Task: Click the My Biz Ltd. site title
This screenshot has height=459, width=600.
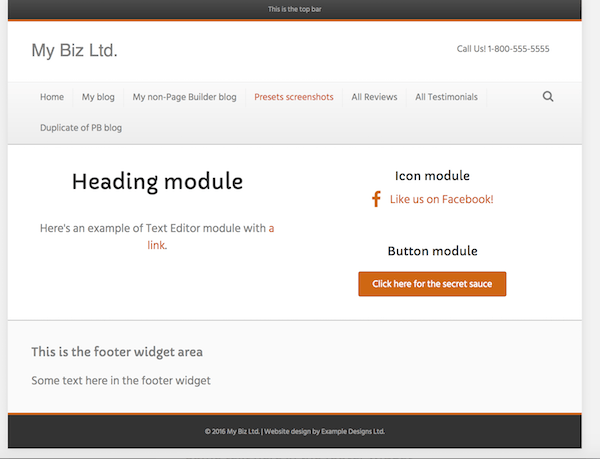Action: click(x=74, y=50)
